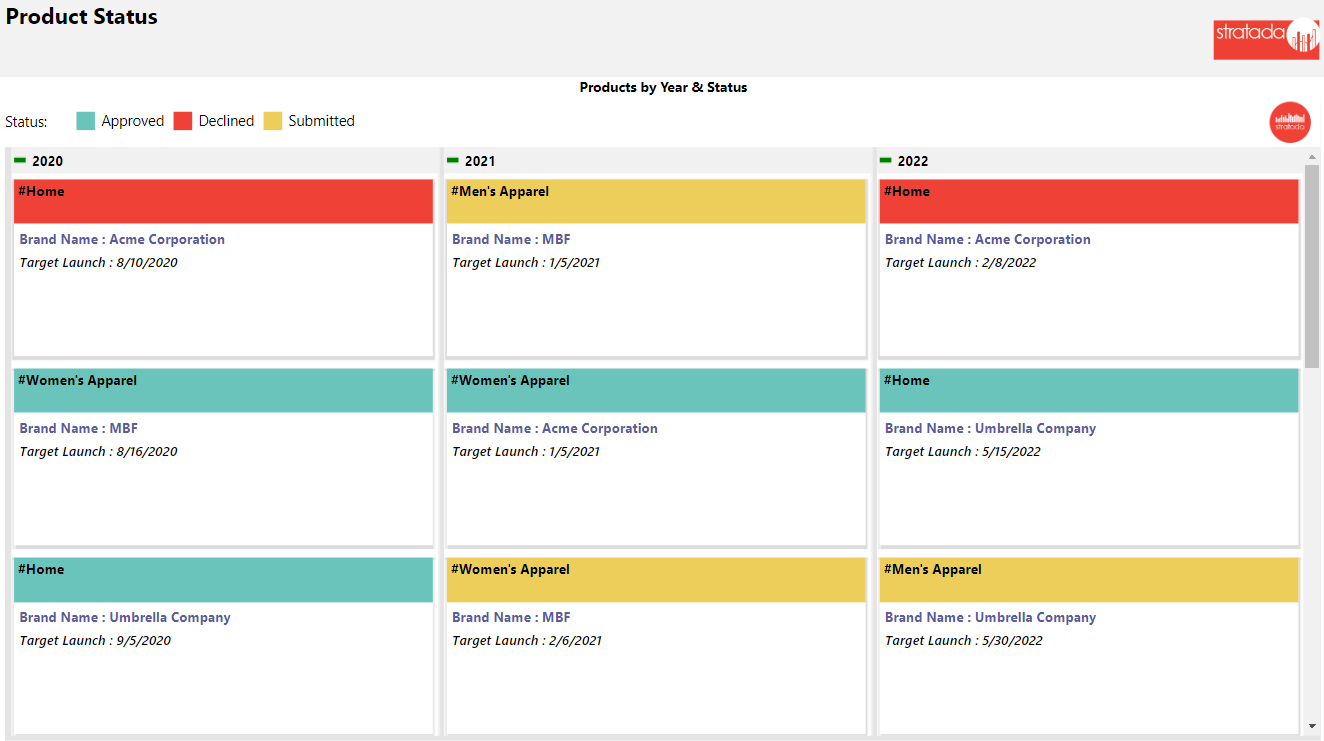
Task: Click the Stratada logo in the header
Action: [1266, 39]
